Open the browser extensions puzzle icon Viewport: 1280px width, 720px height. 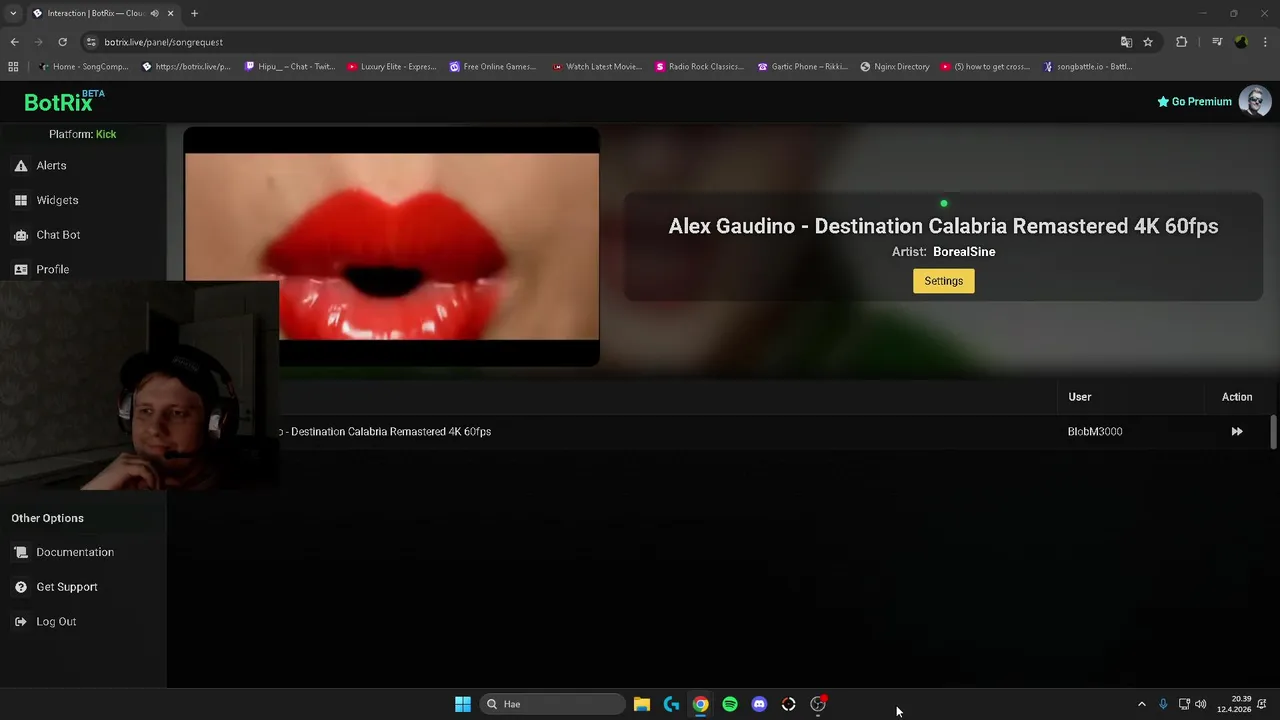pos(1182,42)
